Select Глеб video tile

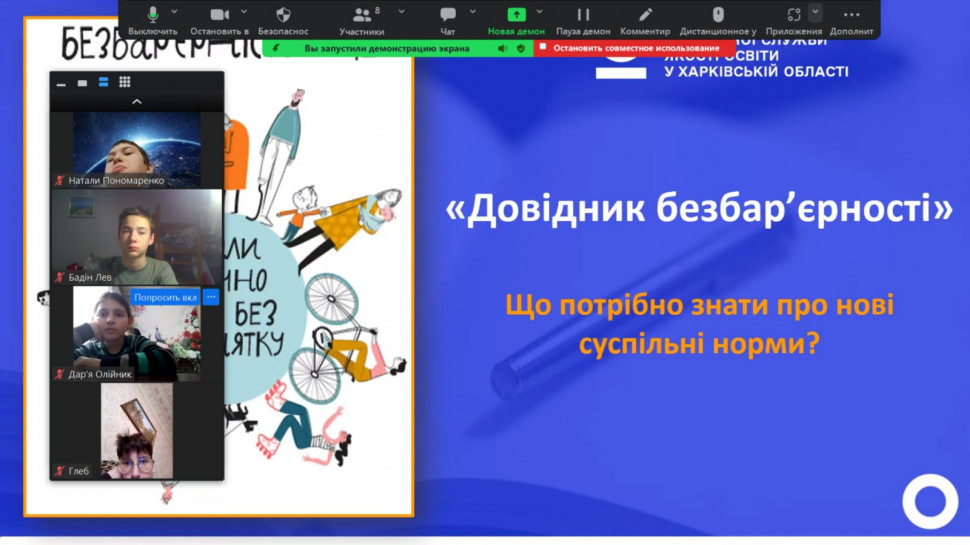tap(137, 431)
